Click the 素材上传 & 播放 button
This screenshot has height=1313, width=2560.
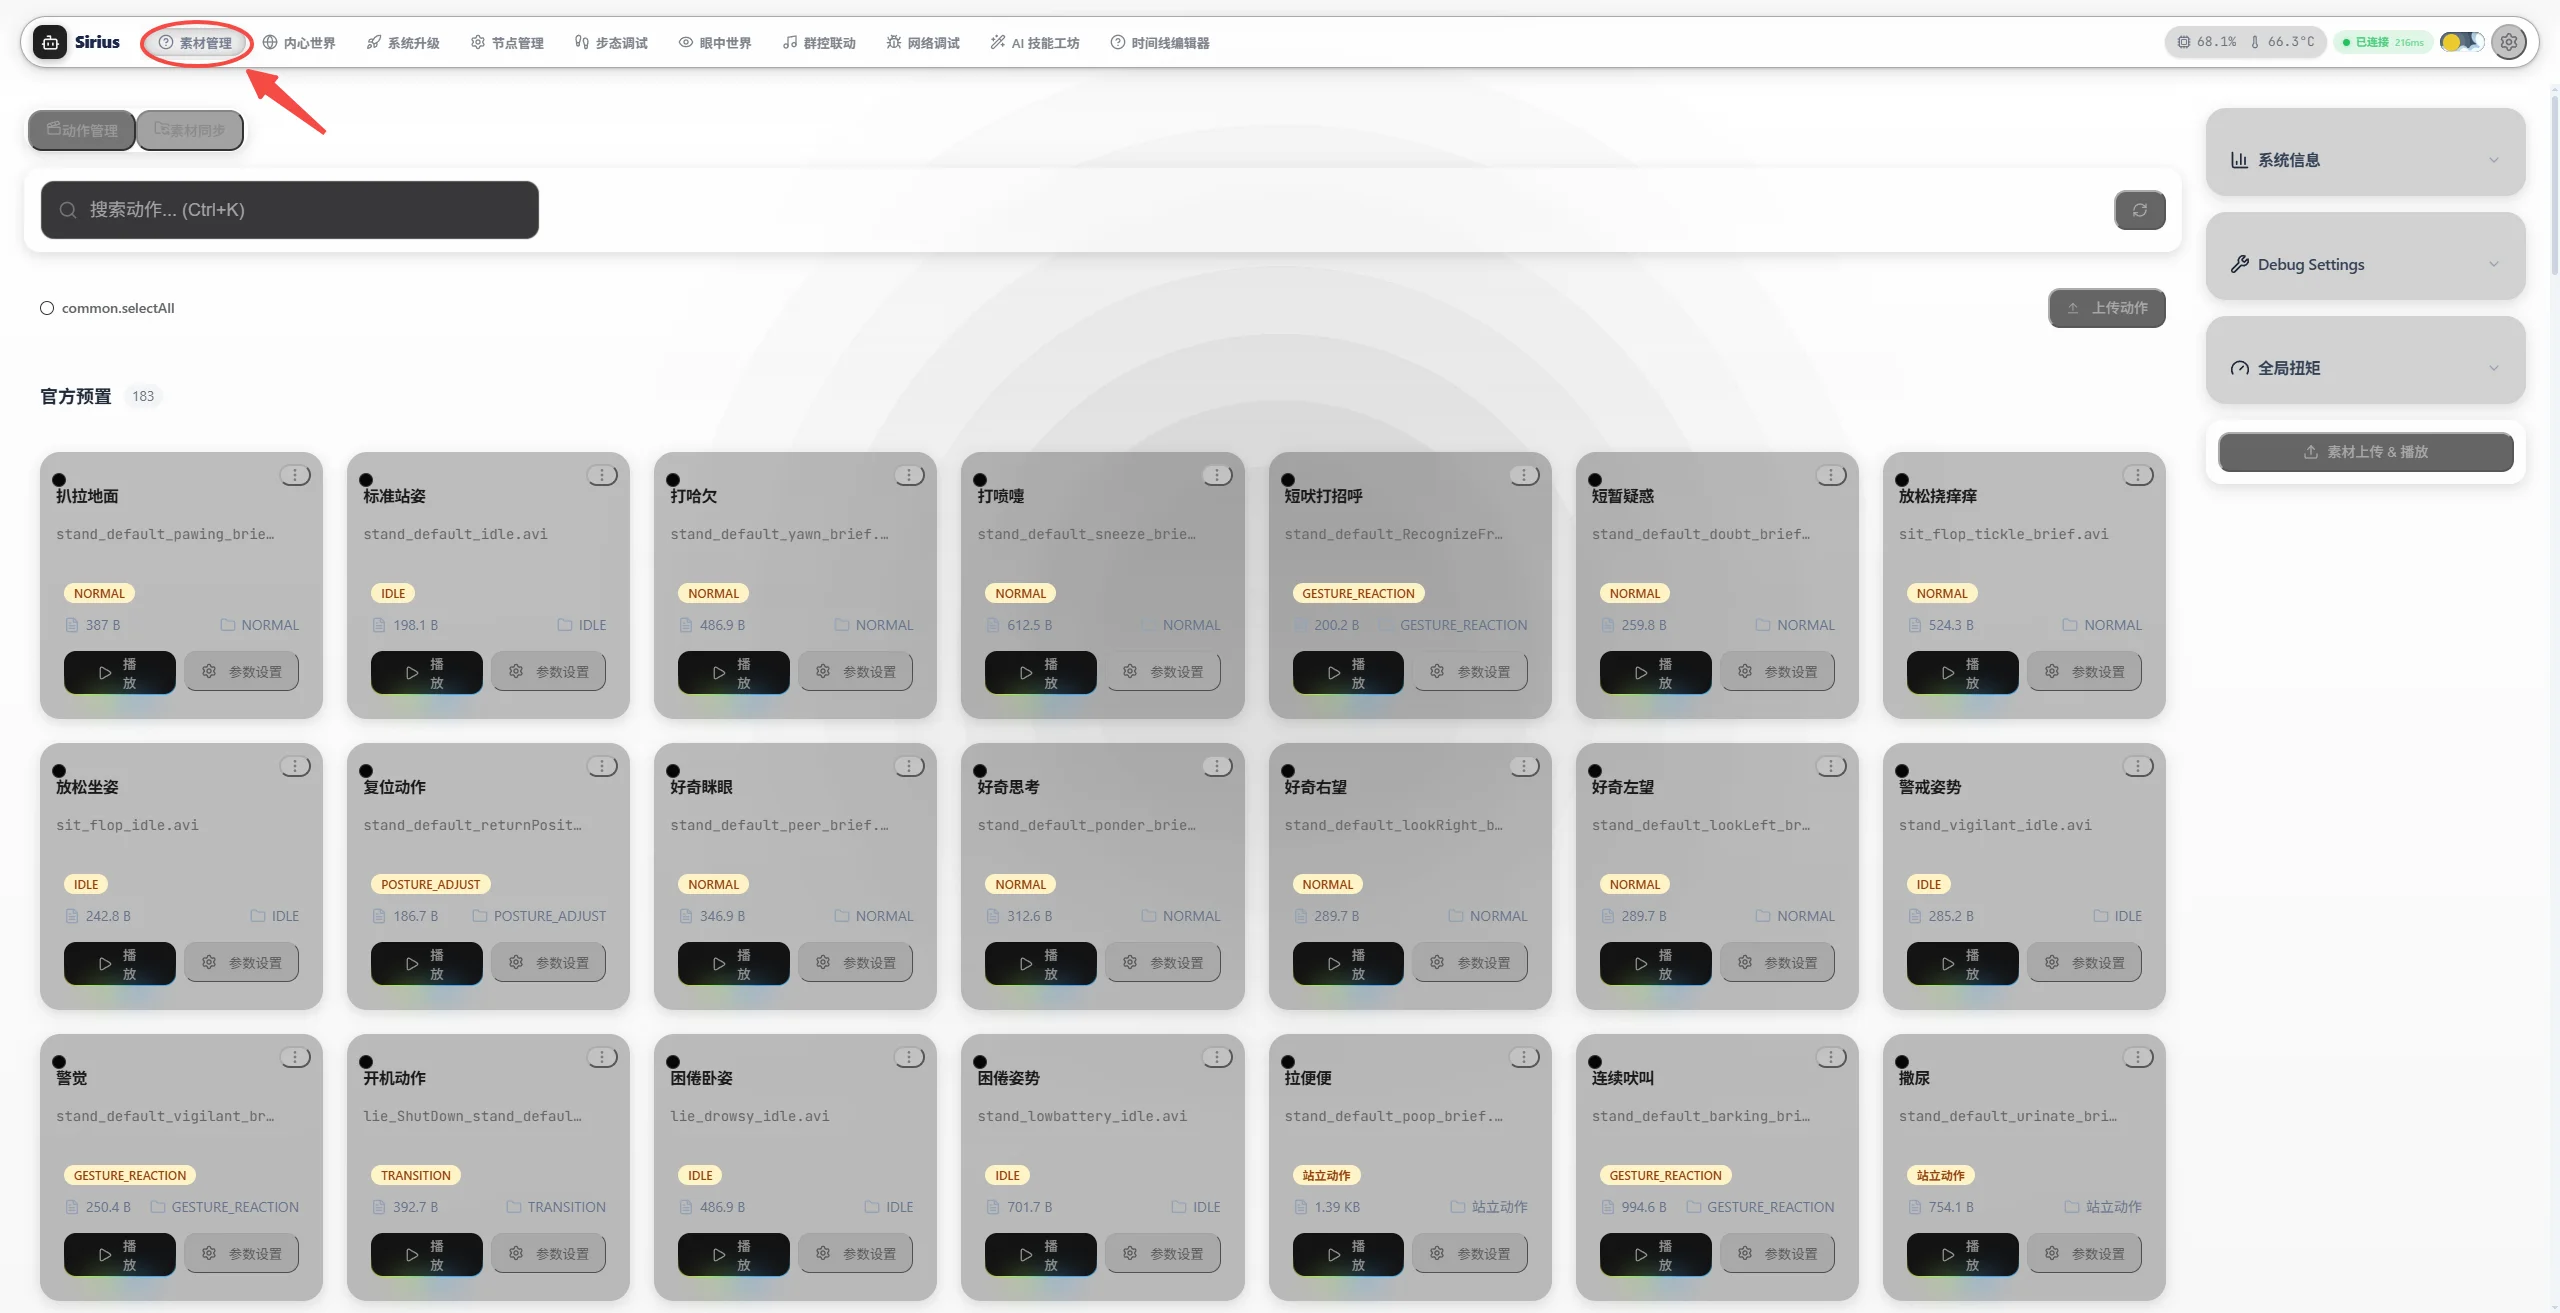pos(2365,452)
